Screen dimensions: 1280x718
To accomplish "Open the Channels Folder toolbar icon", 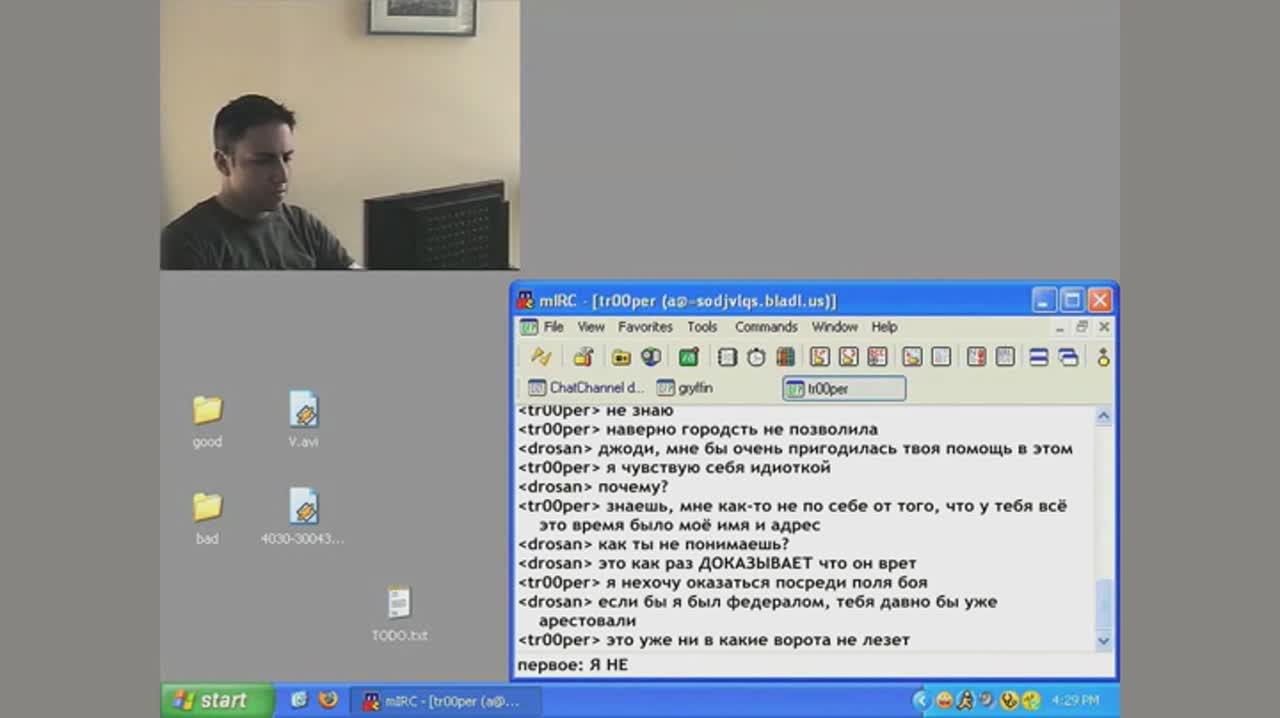I will 621,357.
